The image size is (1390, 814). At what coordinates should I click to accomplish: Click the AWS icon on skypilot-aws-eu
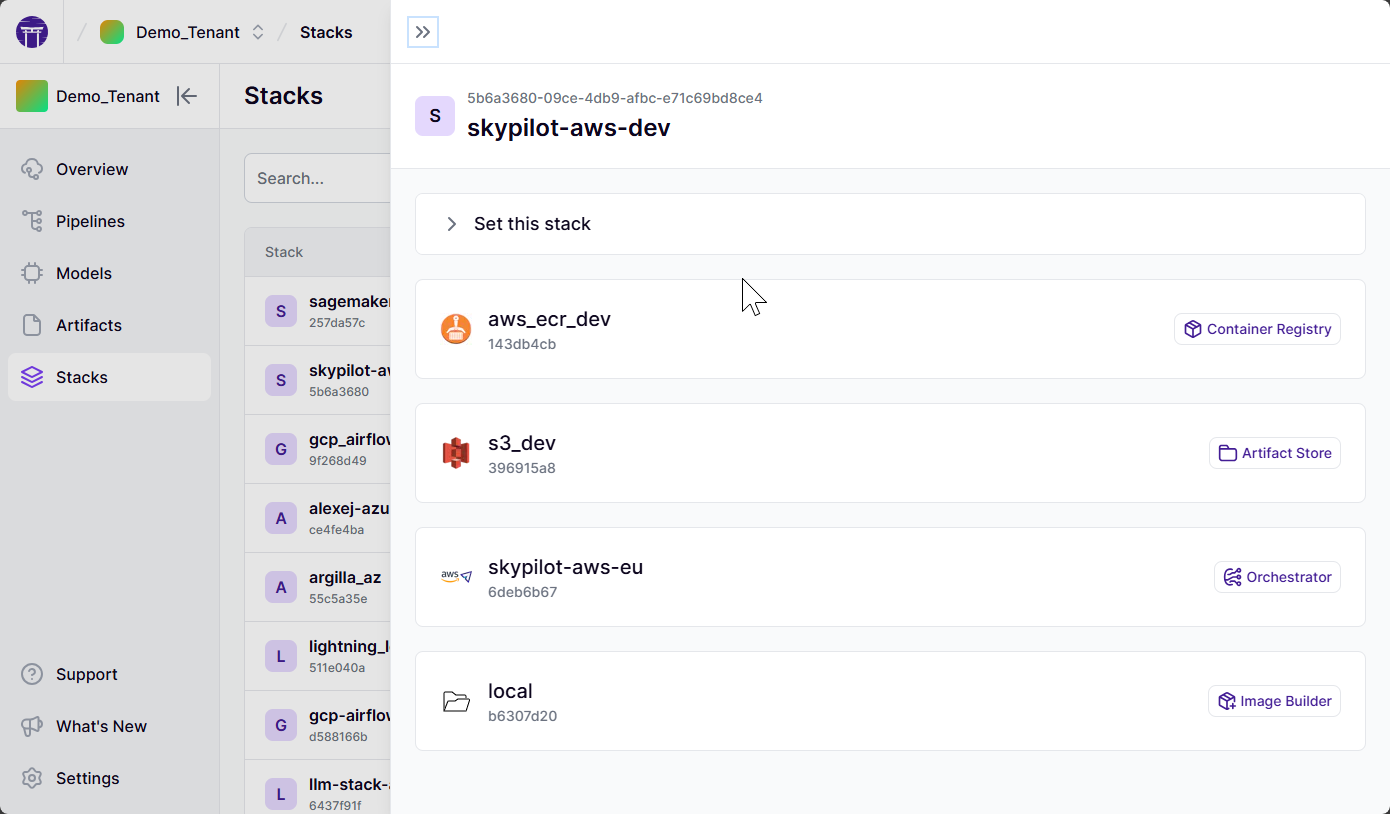pyautogui.click(x=456, y=576)
